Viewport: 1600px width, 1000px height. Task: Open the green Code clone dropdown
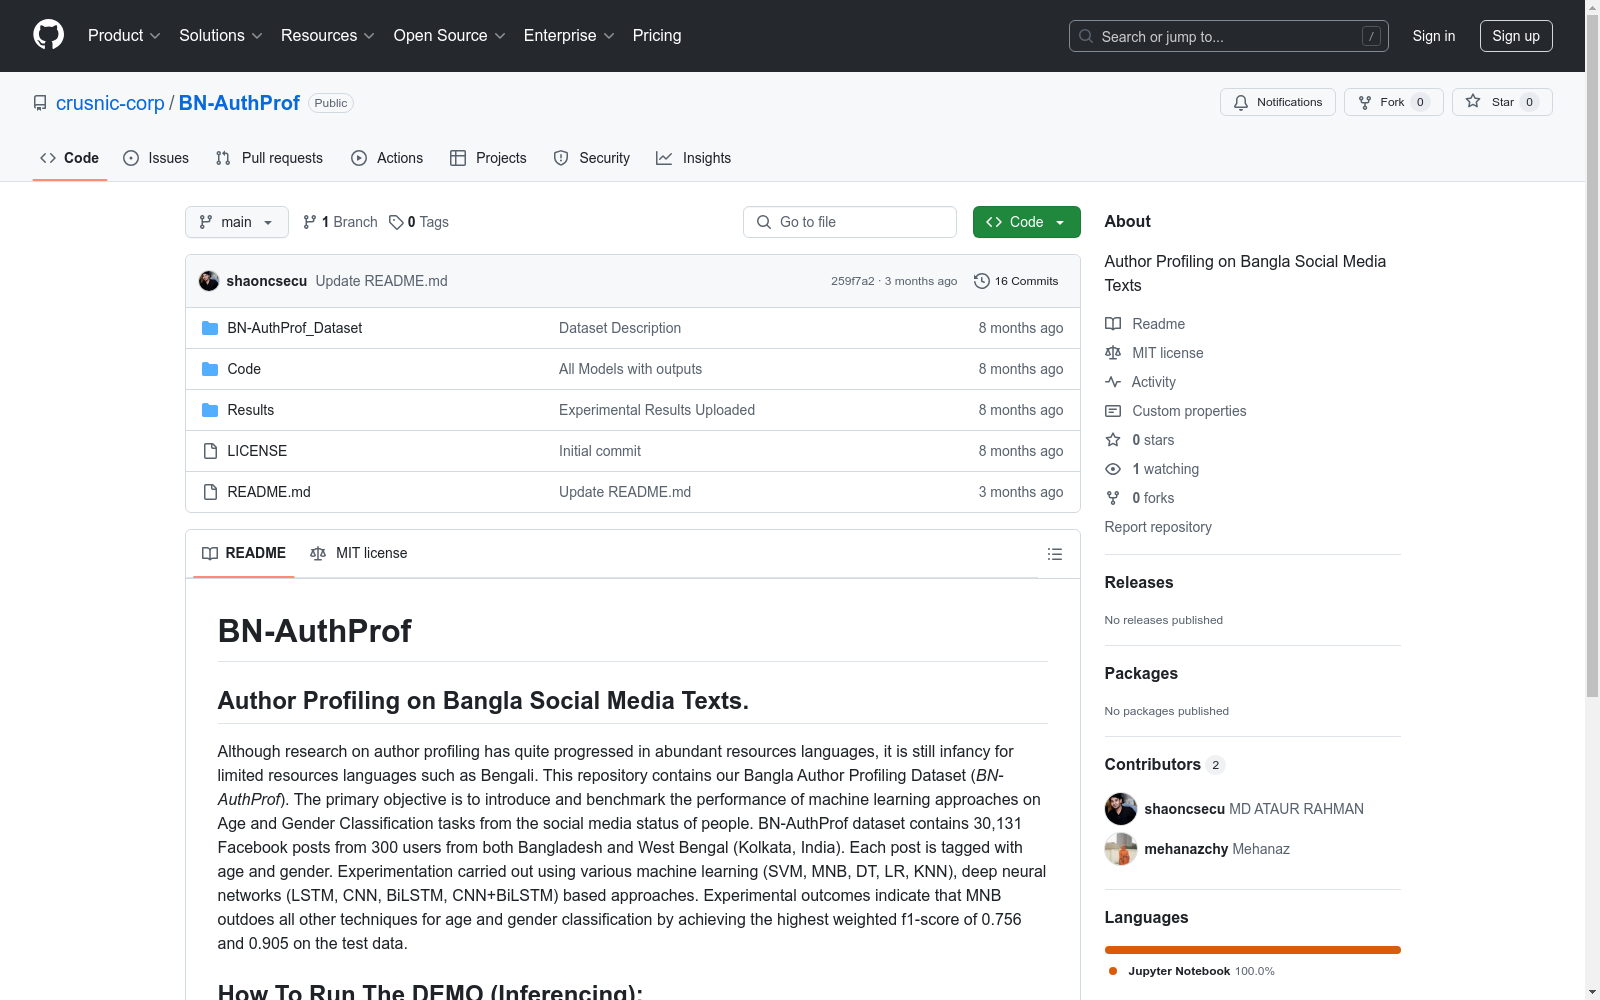(1027, 222)
